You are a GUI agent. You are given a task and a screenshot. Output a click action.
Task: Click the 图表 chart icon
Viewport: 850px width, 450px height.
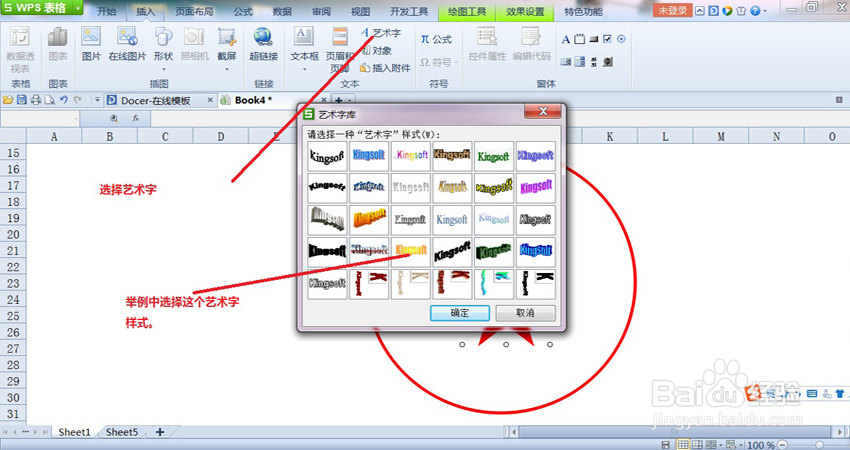[57, 37]
